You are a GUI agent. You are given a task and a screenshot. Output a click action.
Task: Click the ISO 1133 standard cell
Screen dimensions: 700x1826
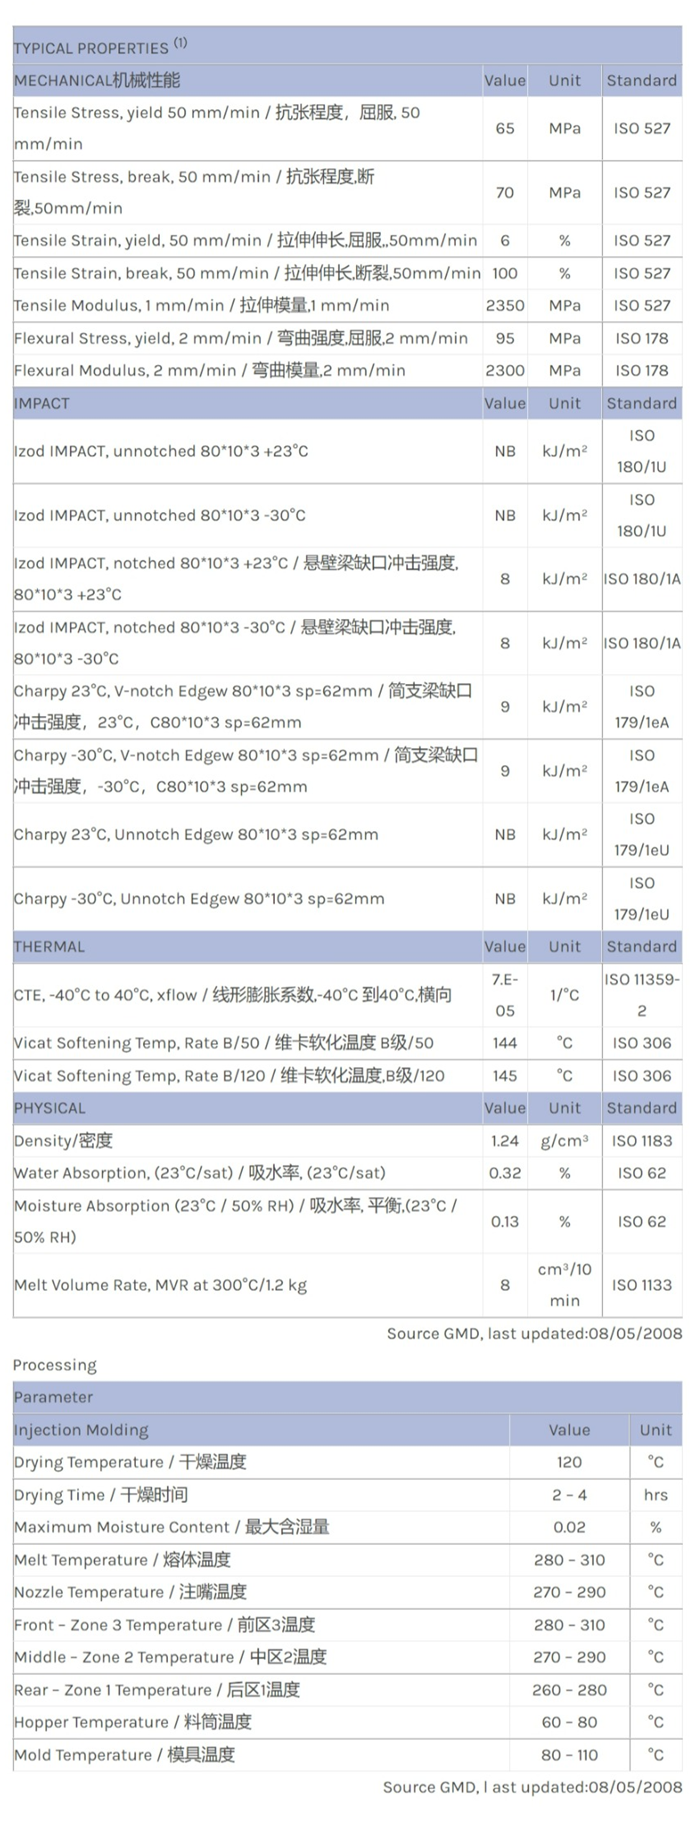click(642, 1285)
